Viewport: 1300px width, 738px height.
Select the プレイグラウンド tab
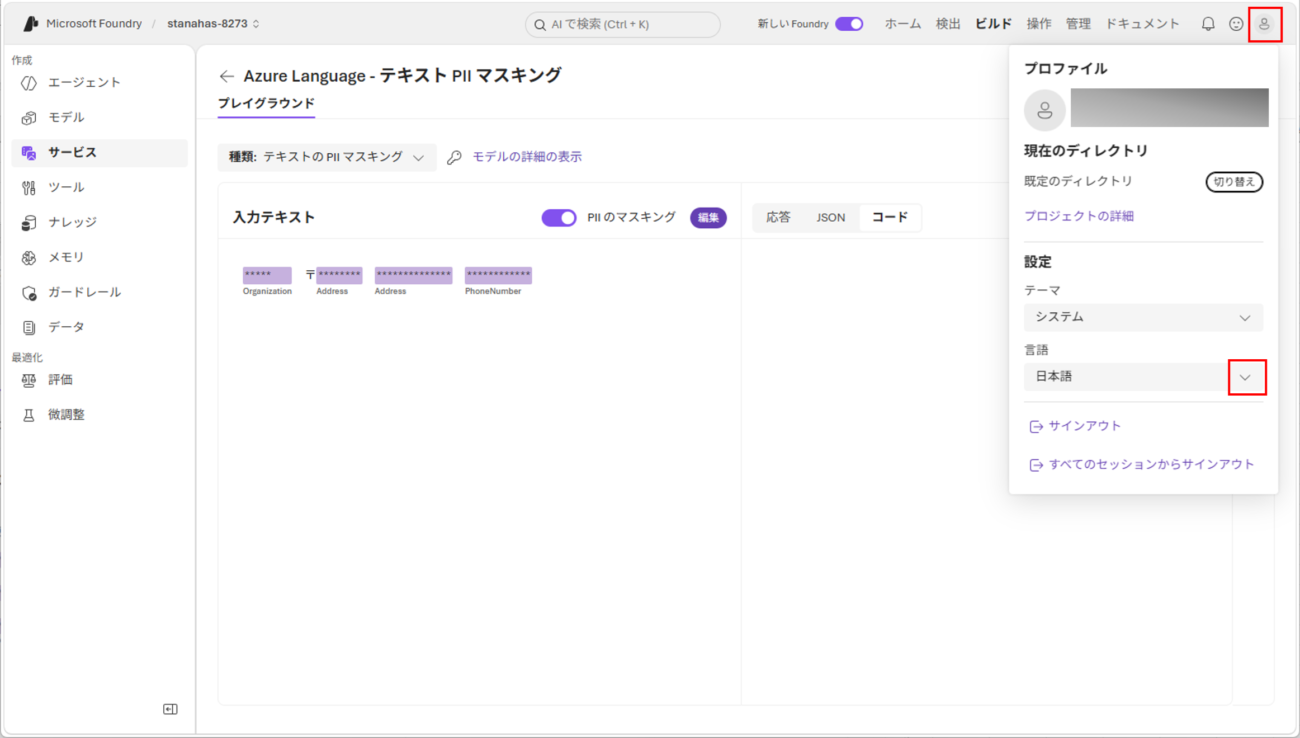tap(266, 104)
